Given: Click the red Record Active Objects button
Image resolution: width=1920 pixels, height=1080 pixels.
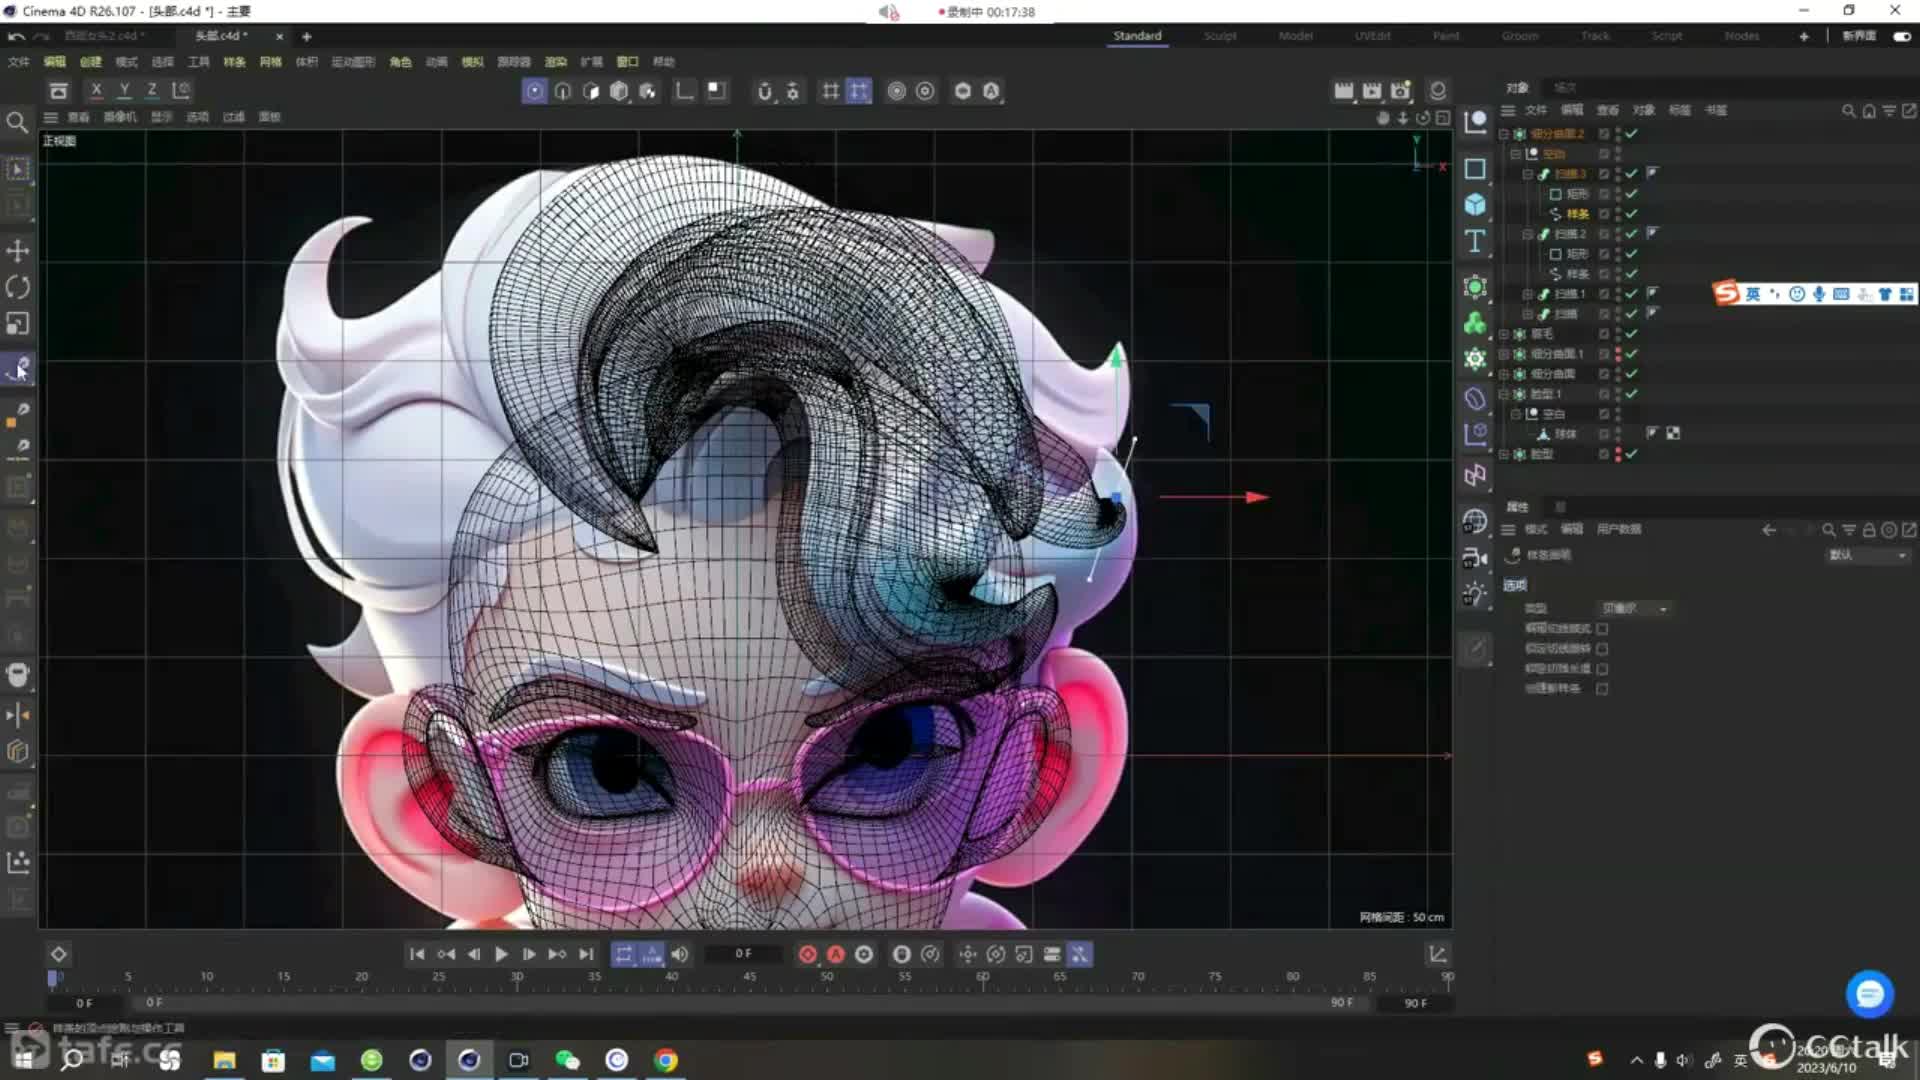Looking at the screenshot, I should [808, 954].
